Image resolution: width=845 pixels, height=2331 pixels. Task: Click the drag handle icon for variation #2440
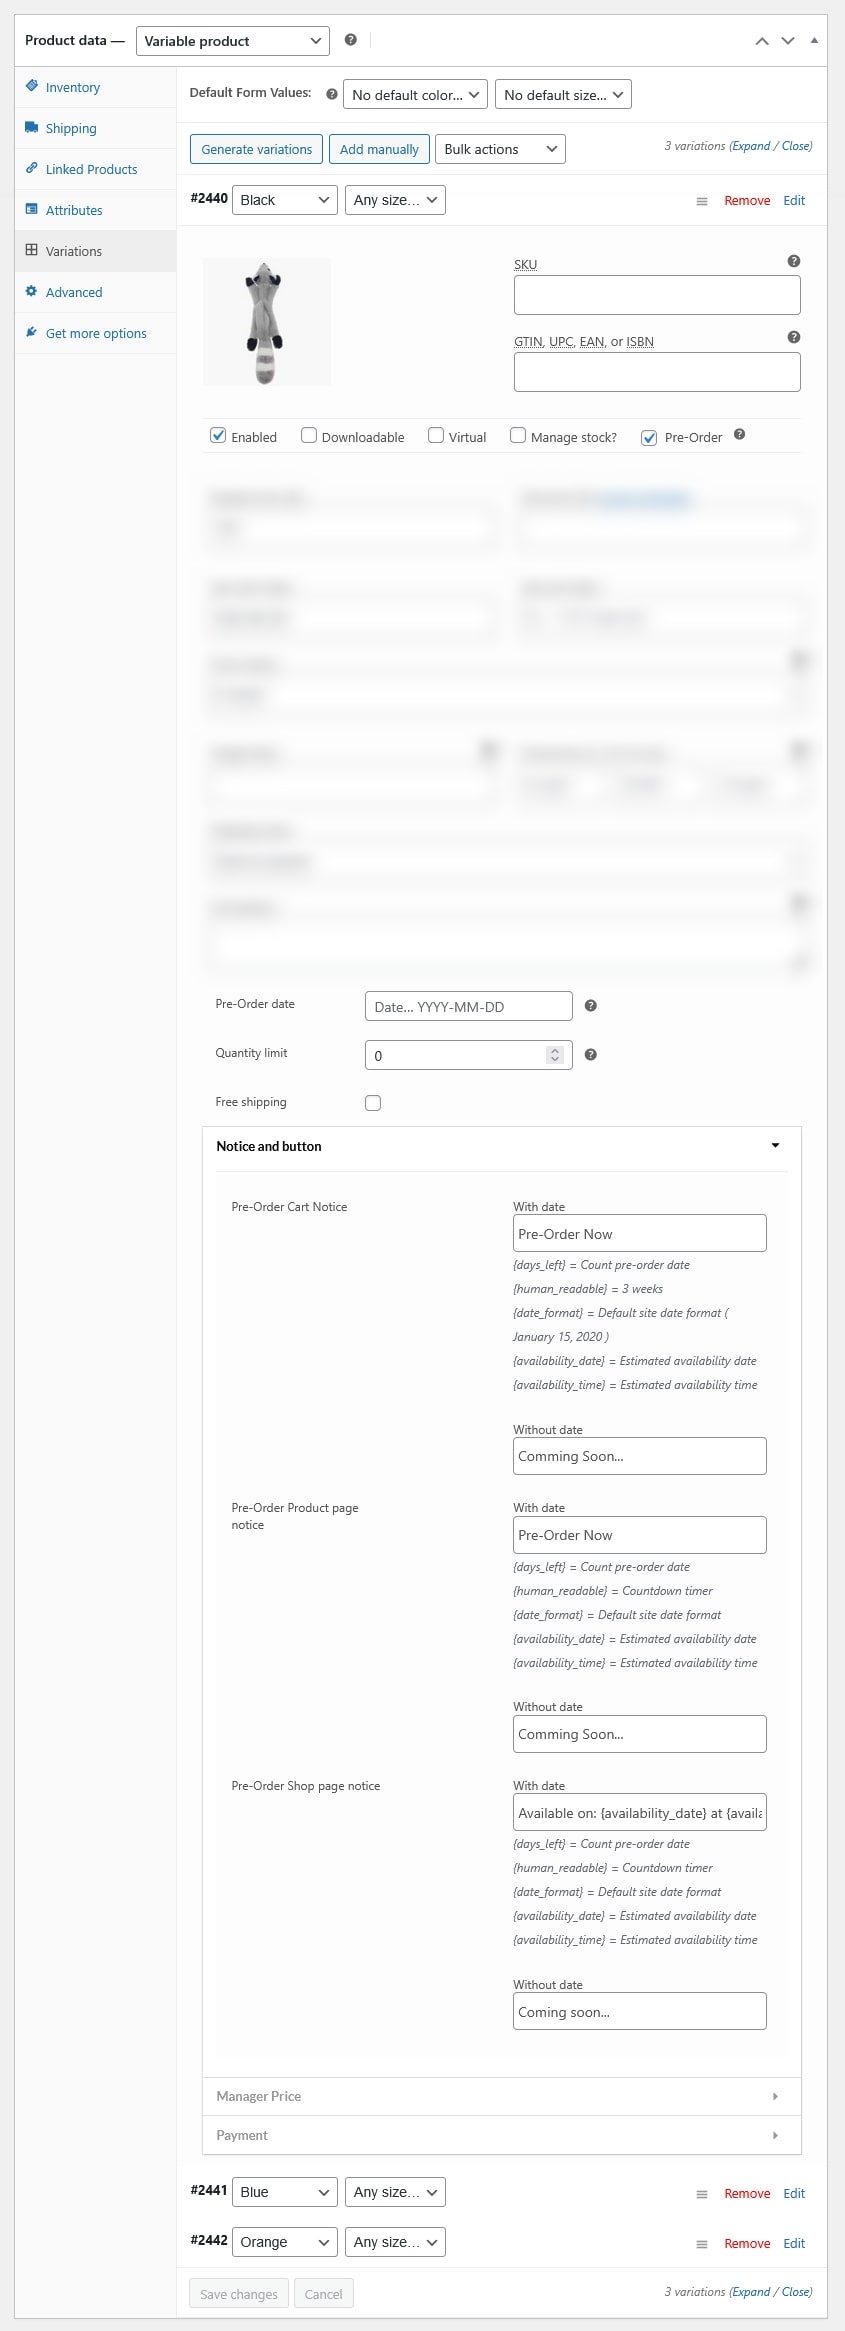pos(702,201)
